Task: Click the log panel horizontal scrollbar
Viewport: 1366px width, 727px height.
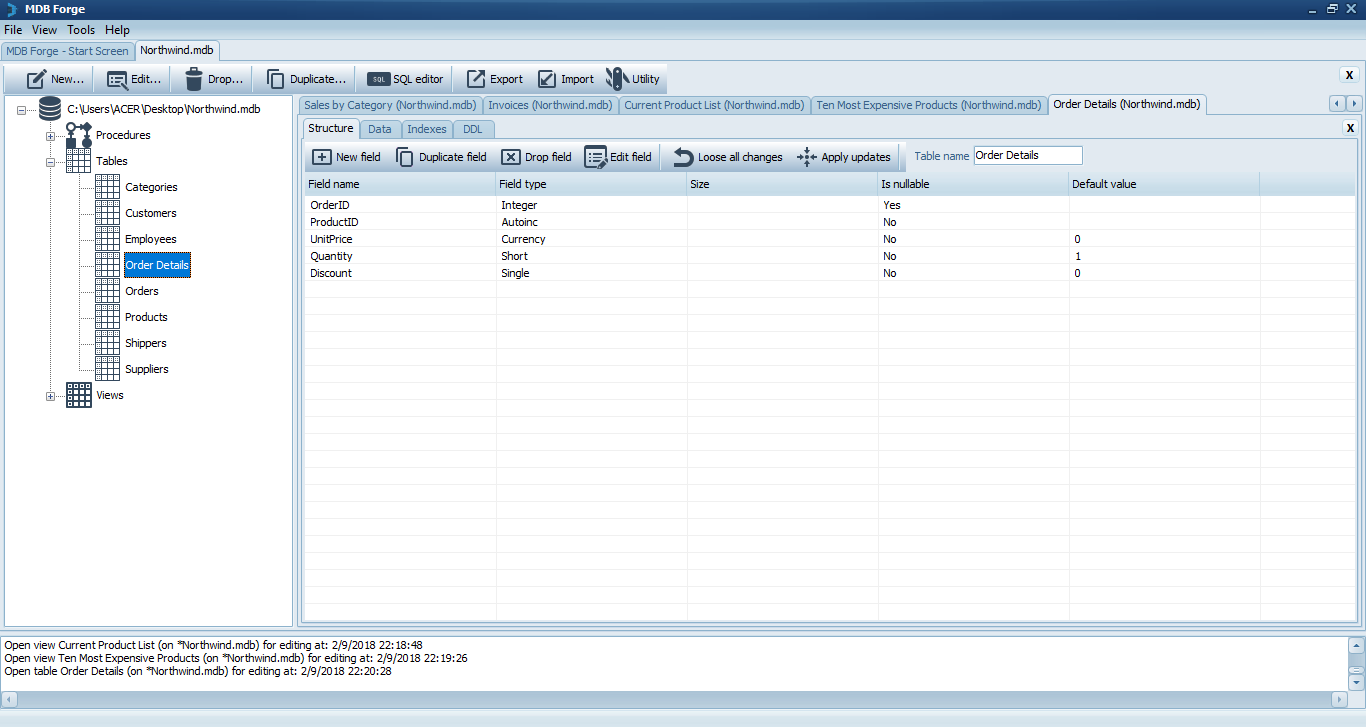Action: [x=675, y=699]
